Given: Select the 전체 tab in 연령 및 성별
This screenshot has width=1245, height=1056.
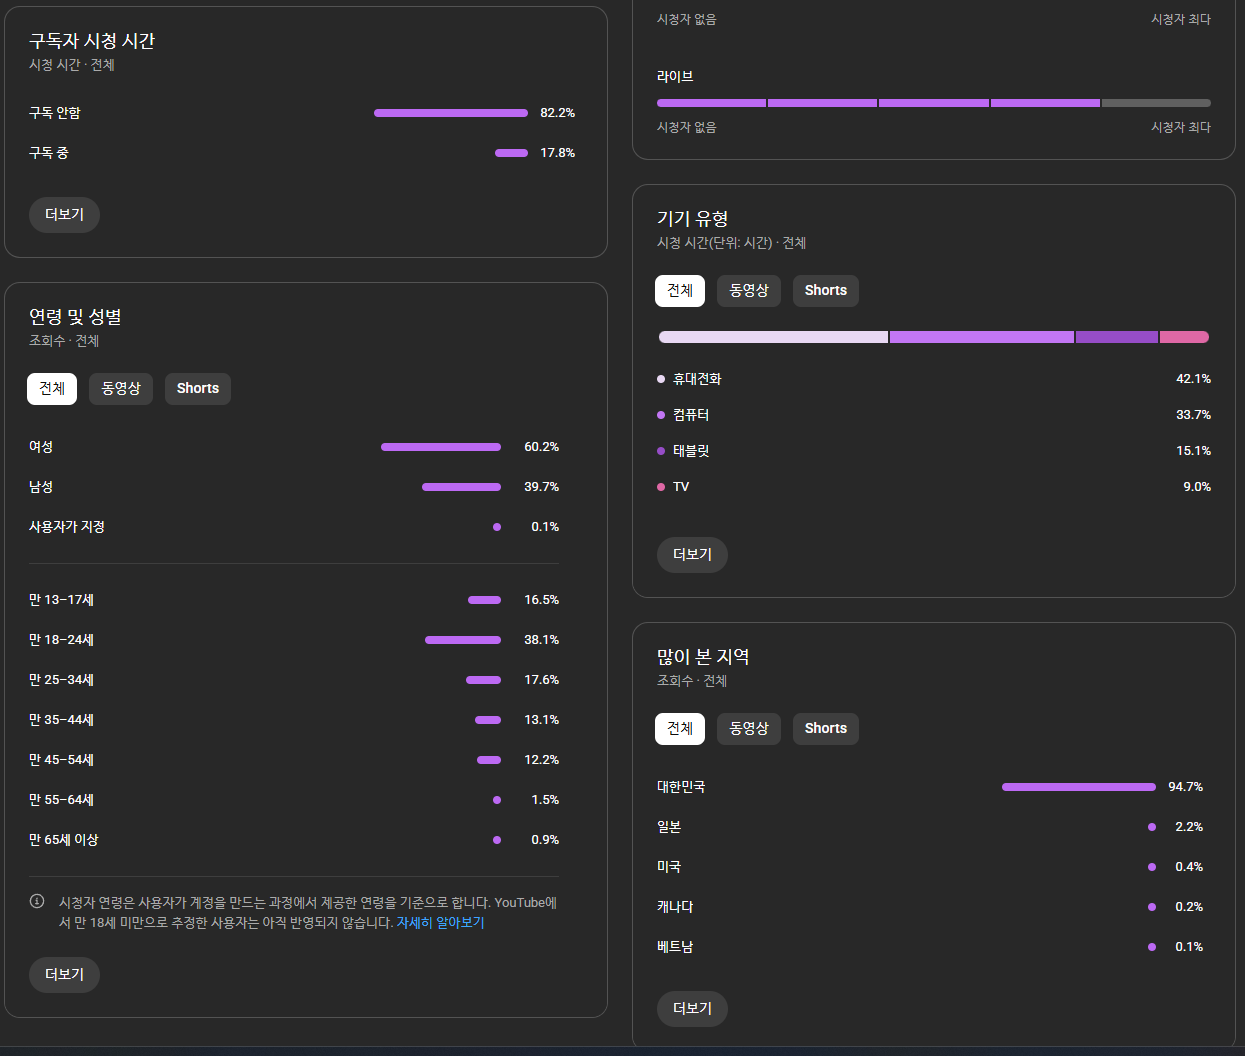Looking at the screenshot, I should pyautogui.click(x=52, y=389).
